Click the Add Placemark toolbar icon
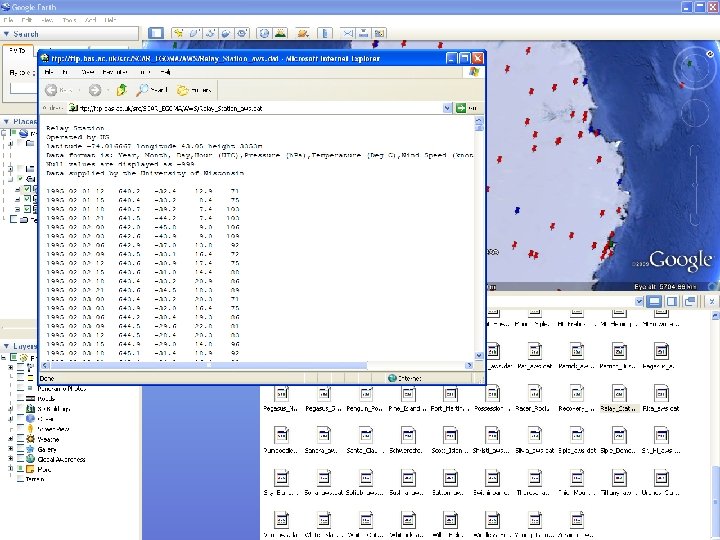The width and height of the screenshot is (720, 540). tap(177, 34)
